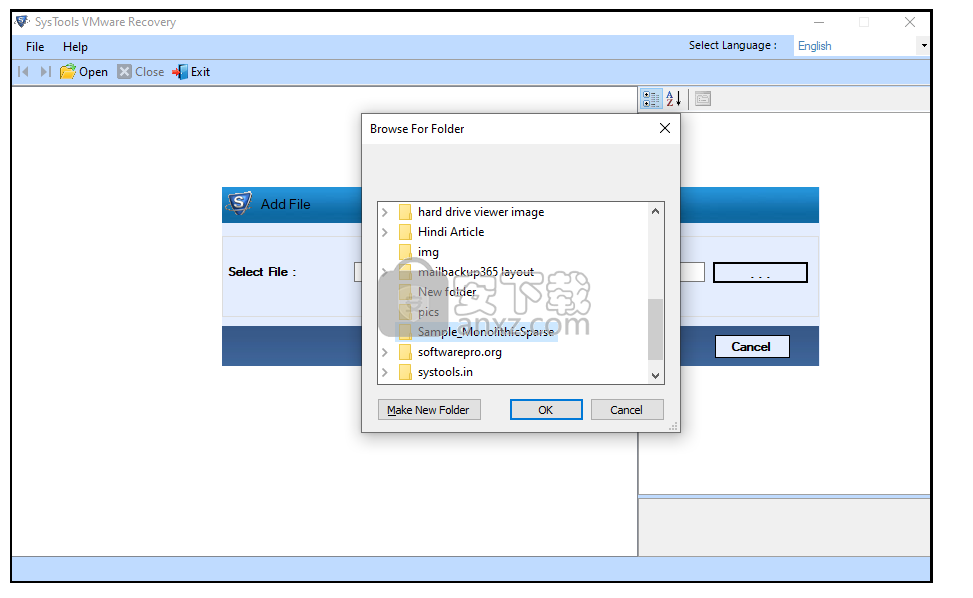Click the resize grip of the Browse dialog
The height and width of the screenshot is (598, 973).
coord(673,426)
